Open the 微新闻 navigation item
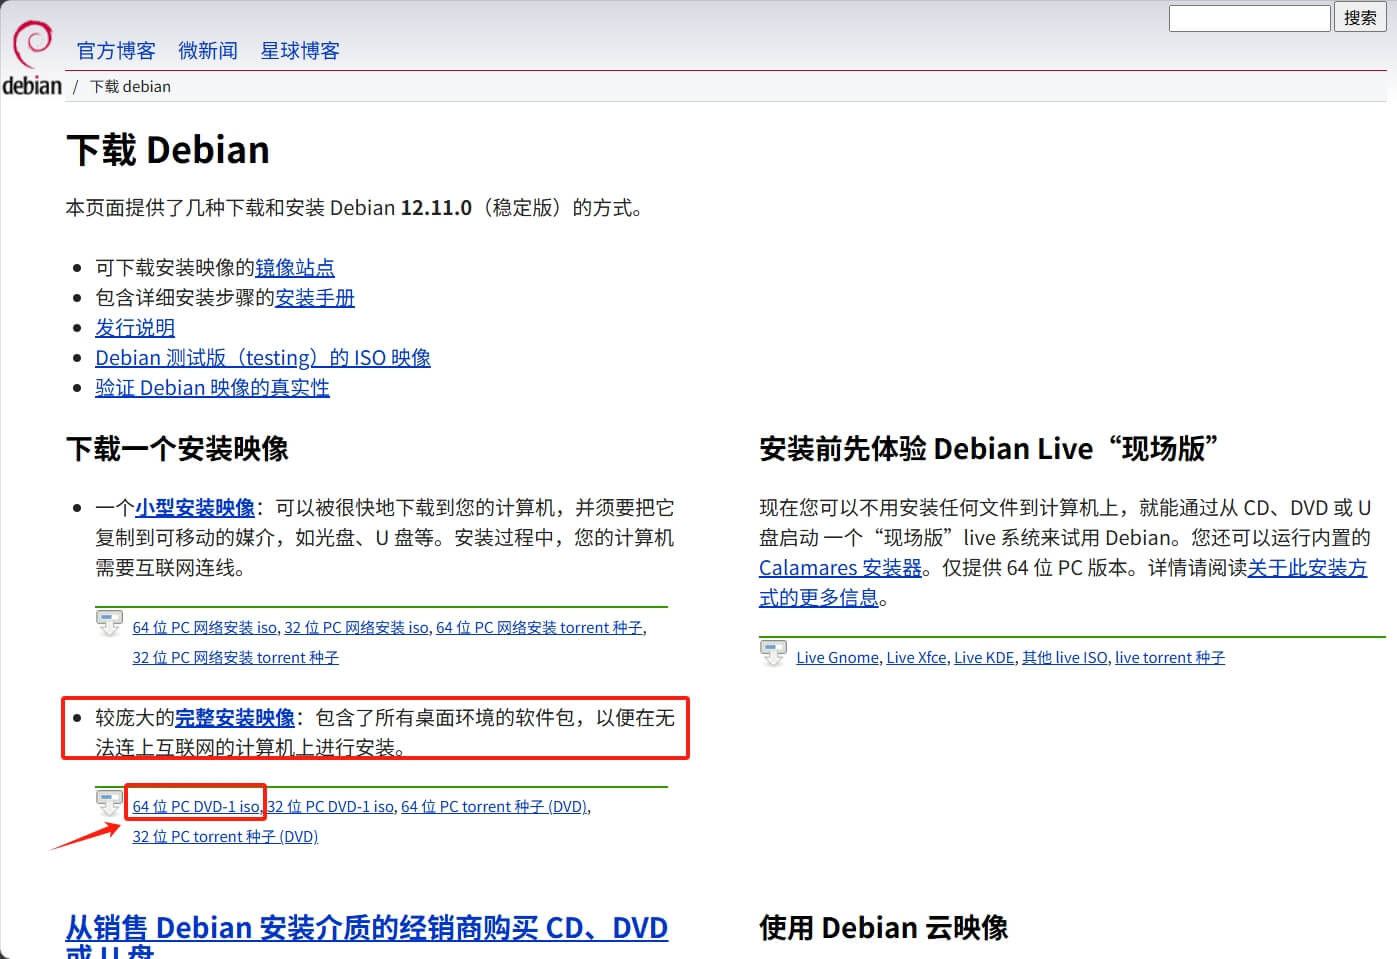This screenshot has height=959, width=1397. coord(208,51)
